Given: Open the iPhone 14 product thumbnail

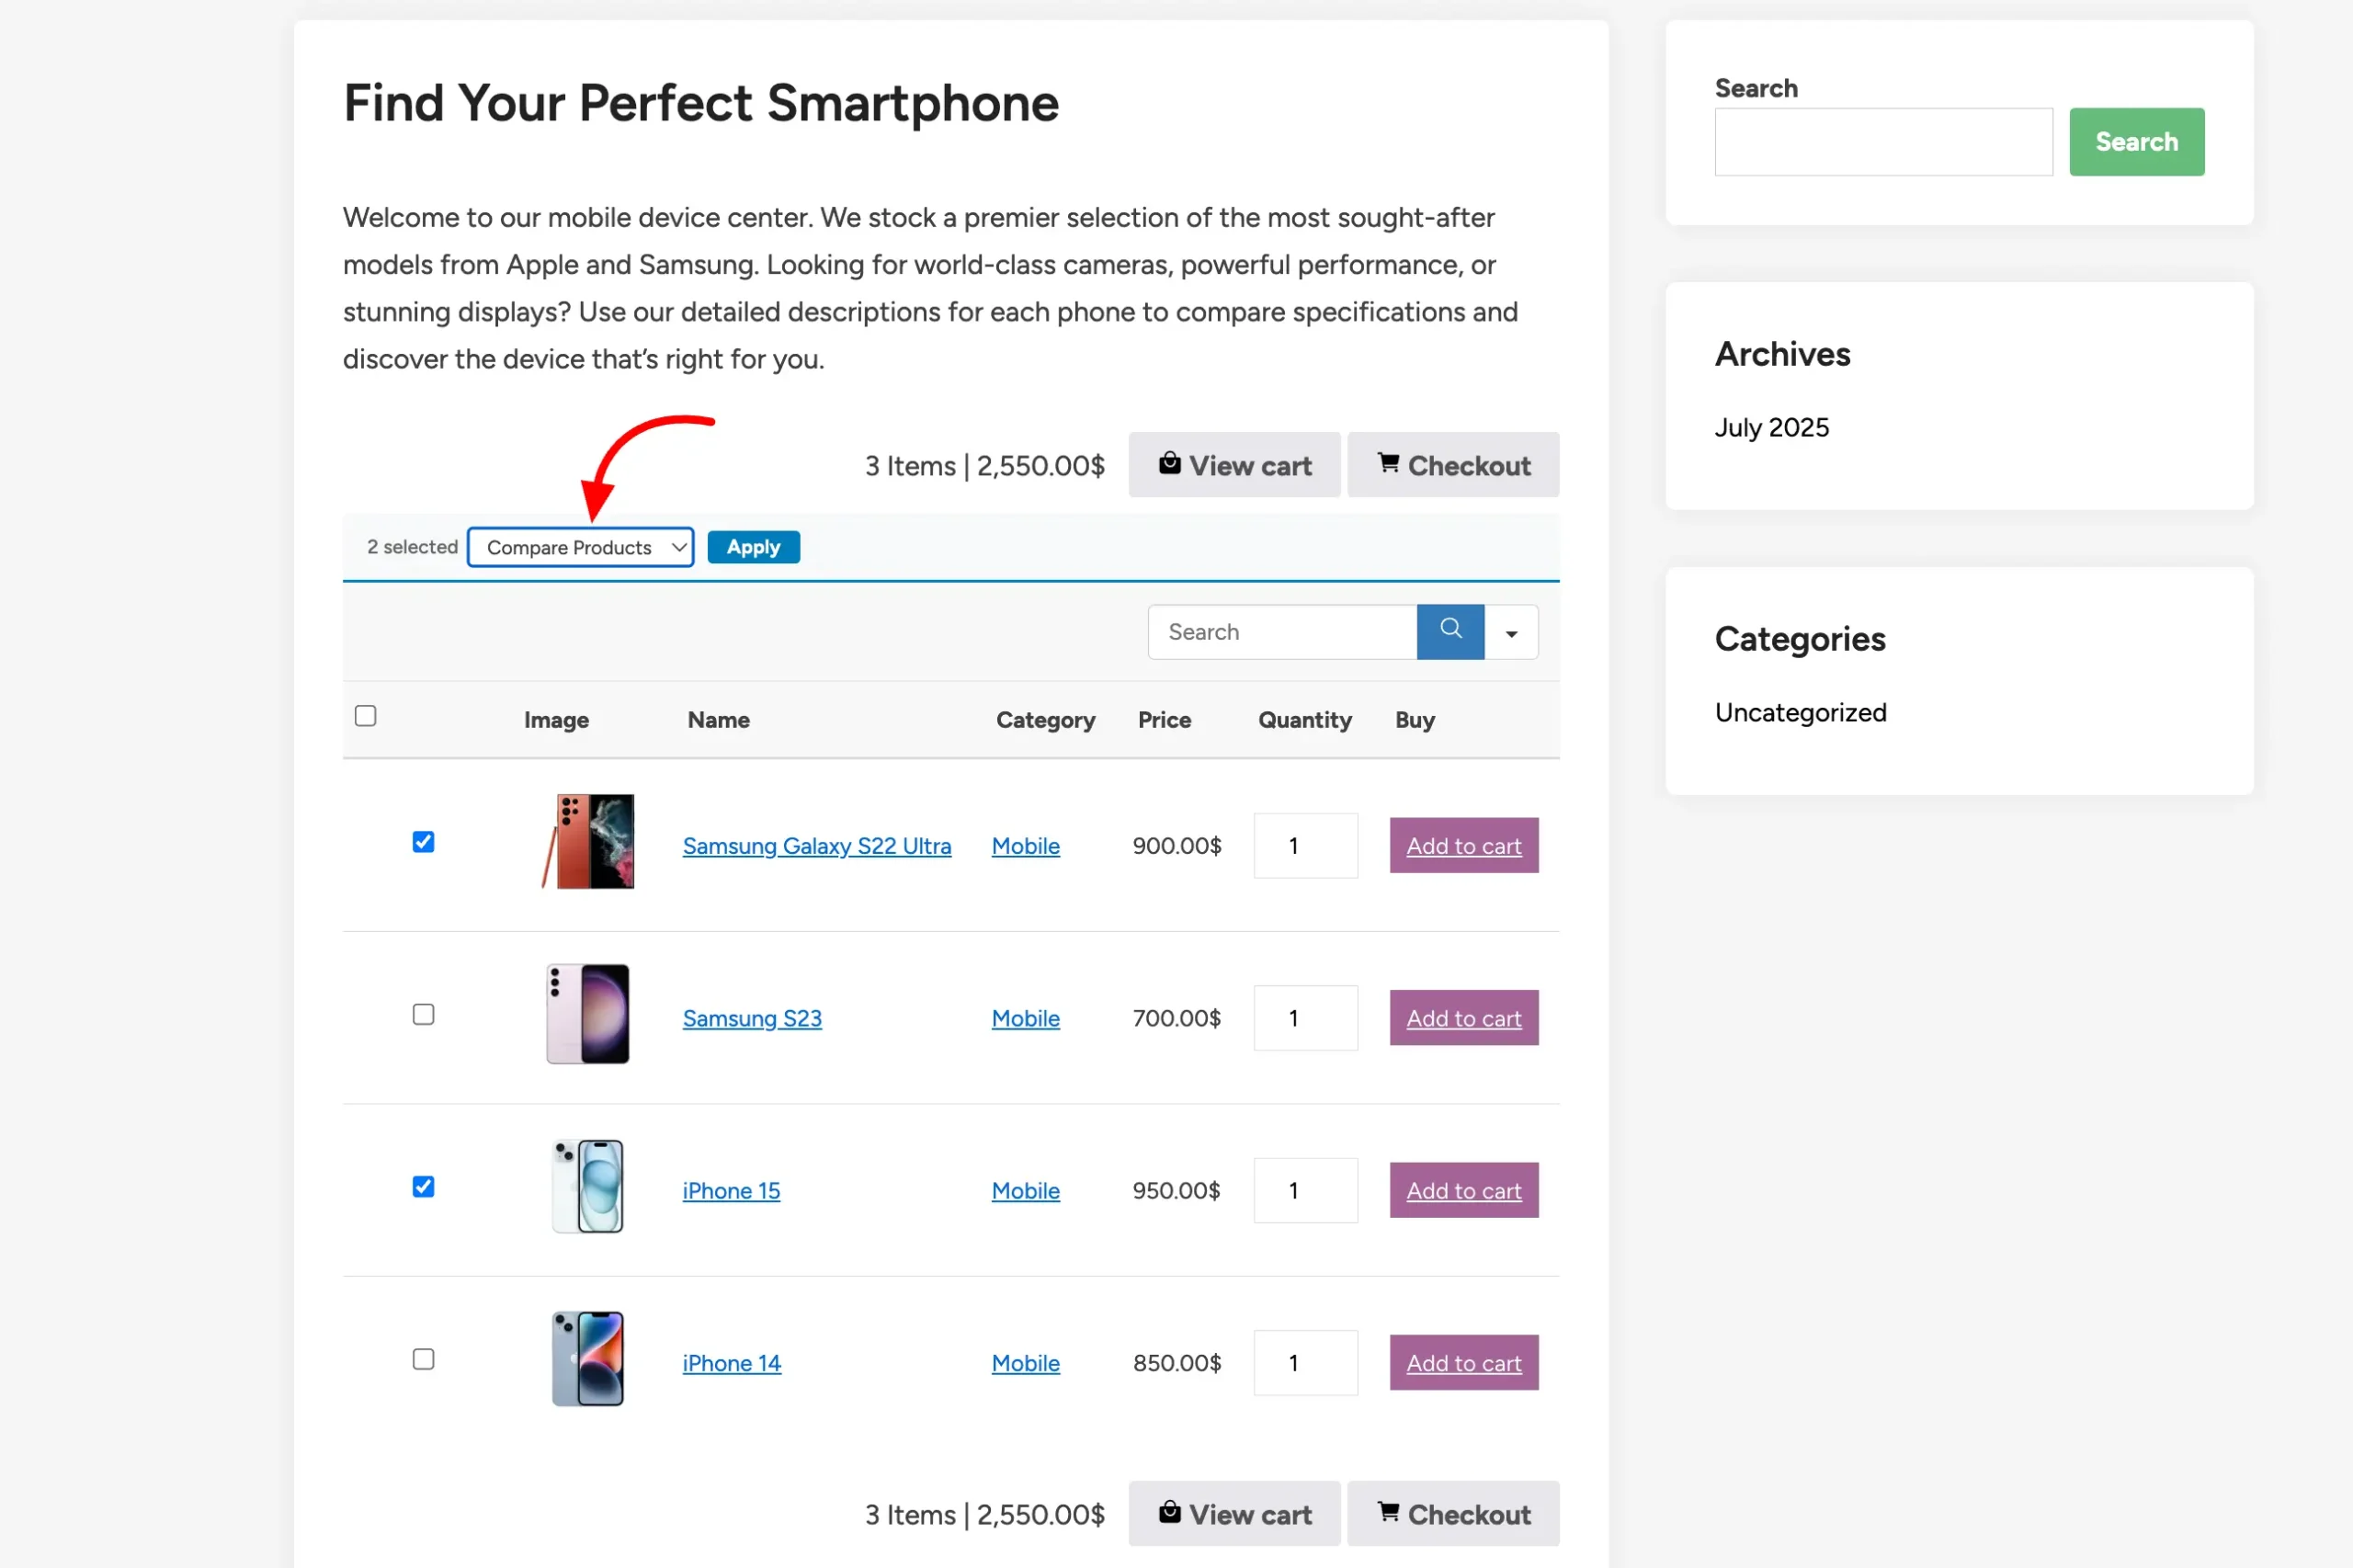Looking at the screenshot, I should (x=588, y=1359).
